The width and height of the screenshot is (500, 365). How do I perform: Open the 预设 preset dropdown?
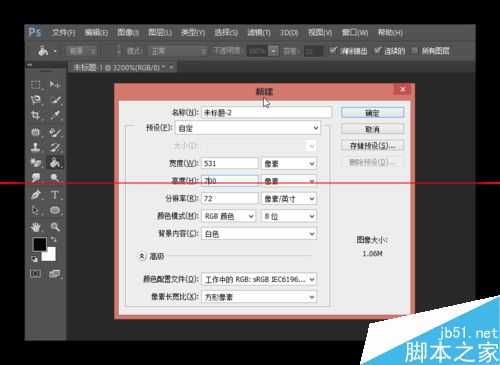point(248,128)
